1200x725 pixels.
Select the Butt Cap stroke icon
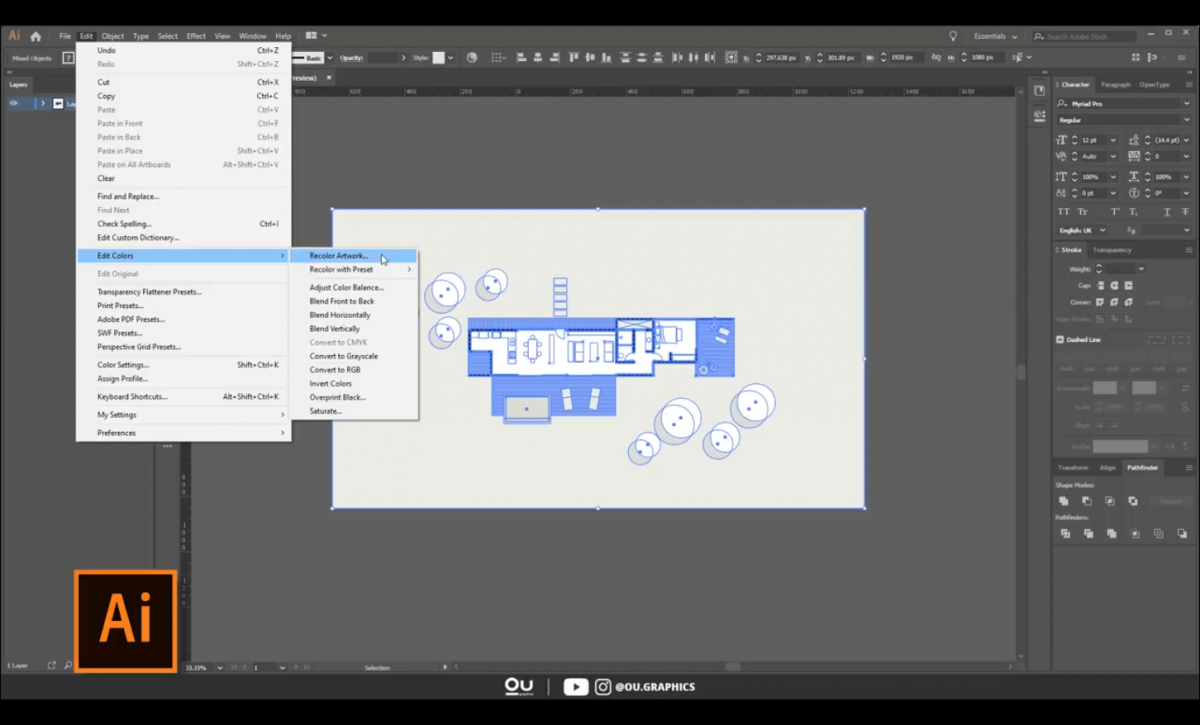[x=1101, y=286]
